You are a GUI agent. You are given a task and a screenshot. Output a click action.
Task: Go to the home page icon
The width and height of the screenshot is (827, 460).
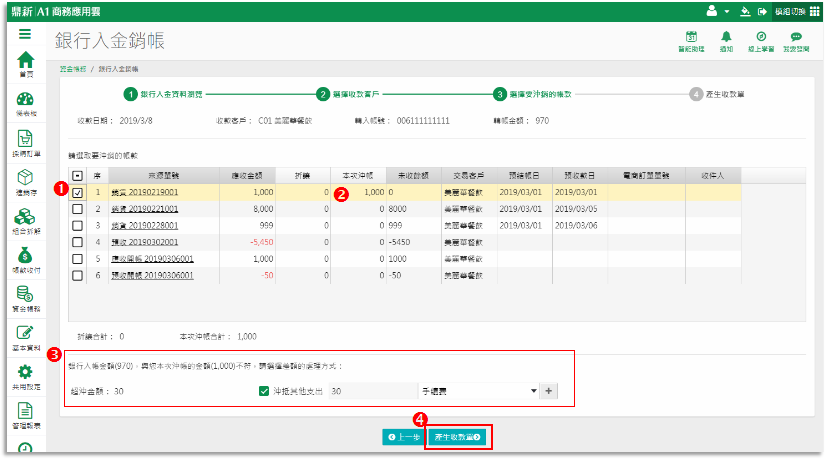pyautogui.click(x=26, y=61)
